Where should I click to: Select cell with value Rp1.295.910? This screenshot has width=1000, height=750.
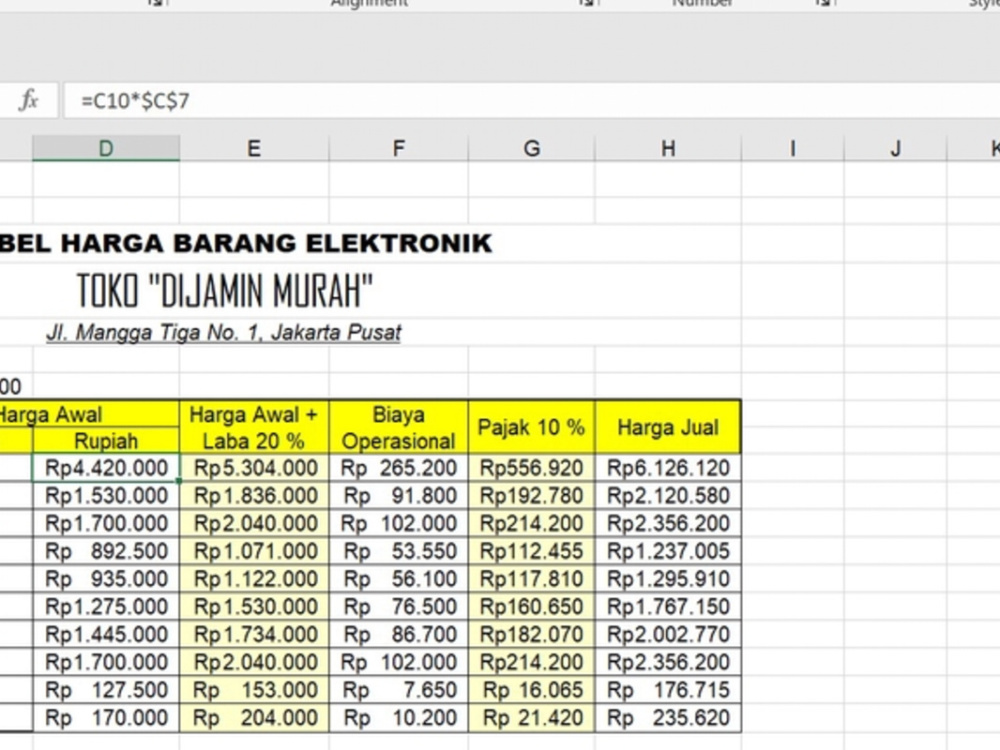668,579
